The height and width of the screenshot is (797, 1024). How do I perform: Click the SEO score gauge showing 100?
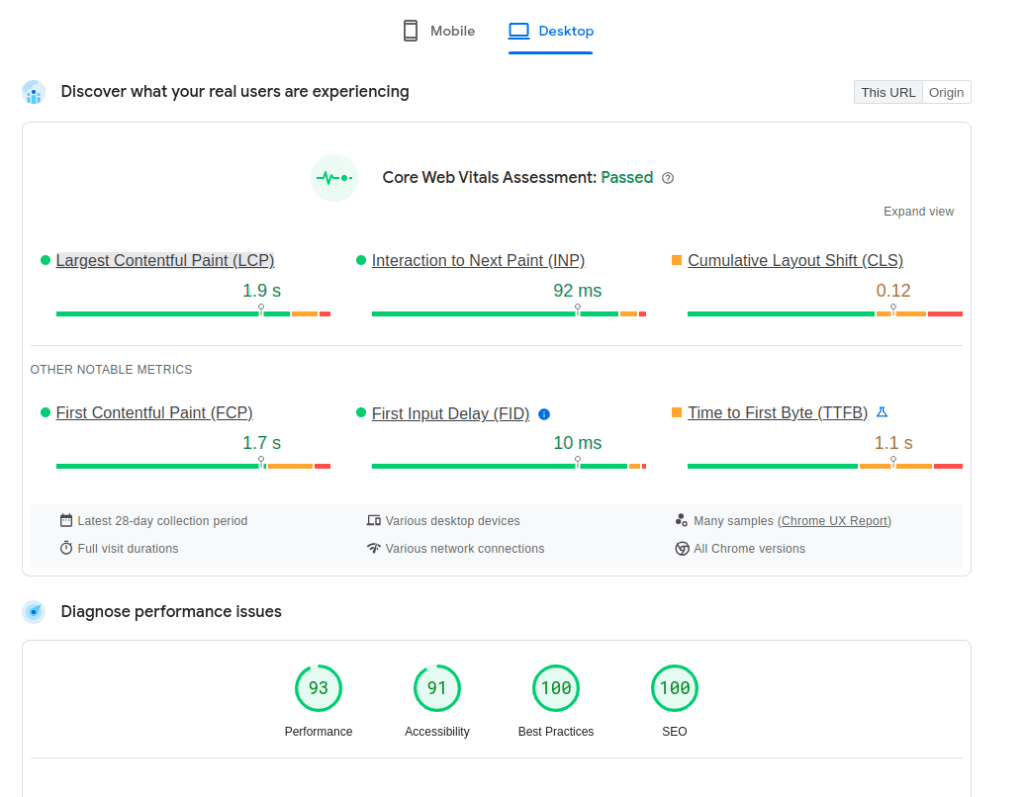point(674,688)
